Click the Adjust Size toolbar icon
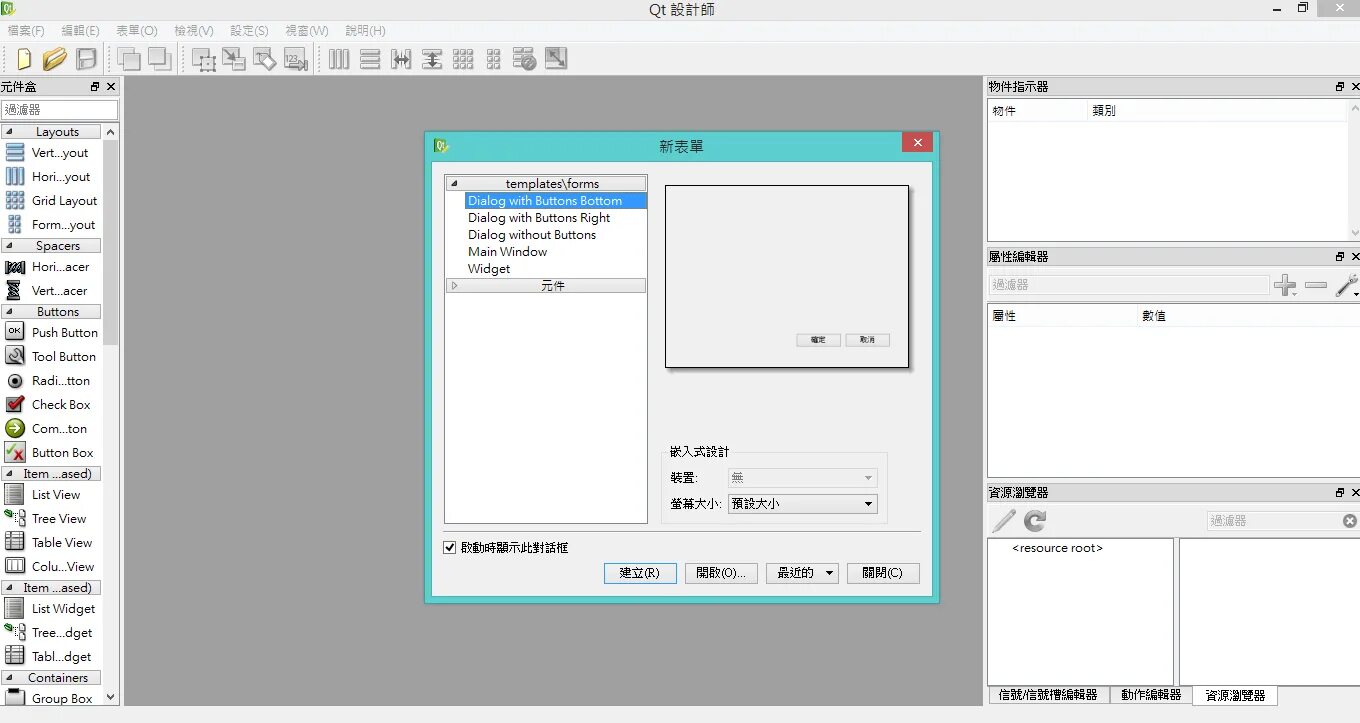Screen dimensions: 1360x723 pos(556,59)
